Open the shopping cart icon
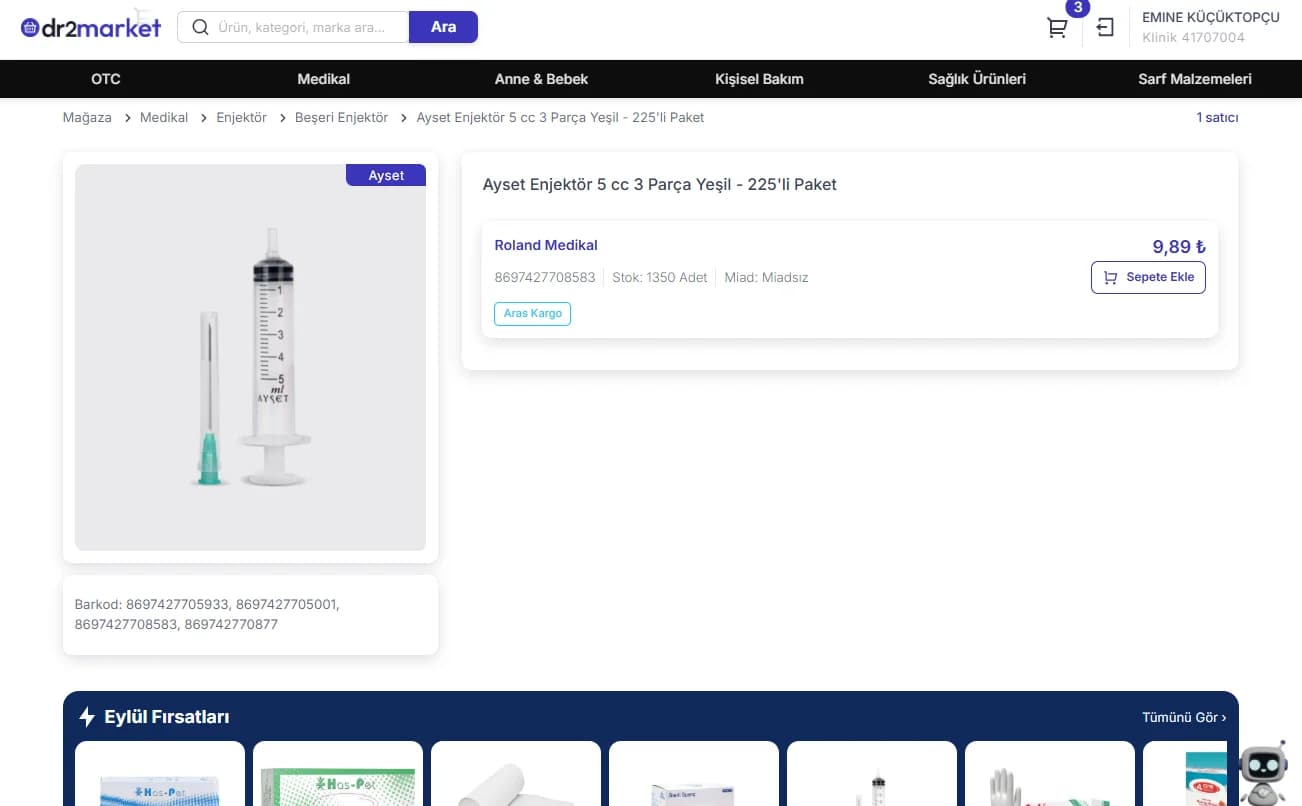The width and height of the screenshot is (1302, 806). pyautogui.click(x=1057, y=28)
